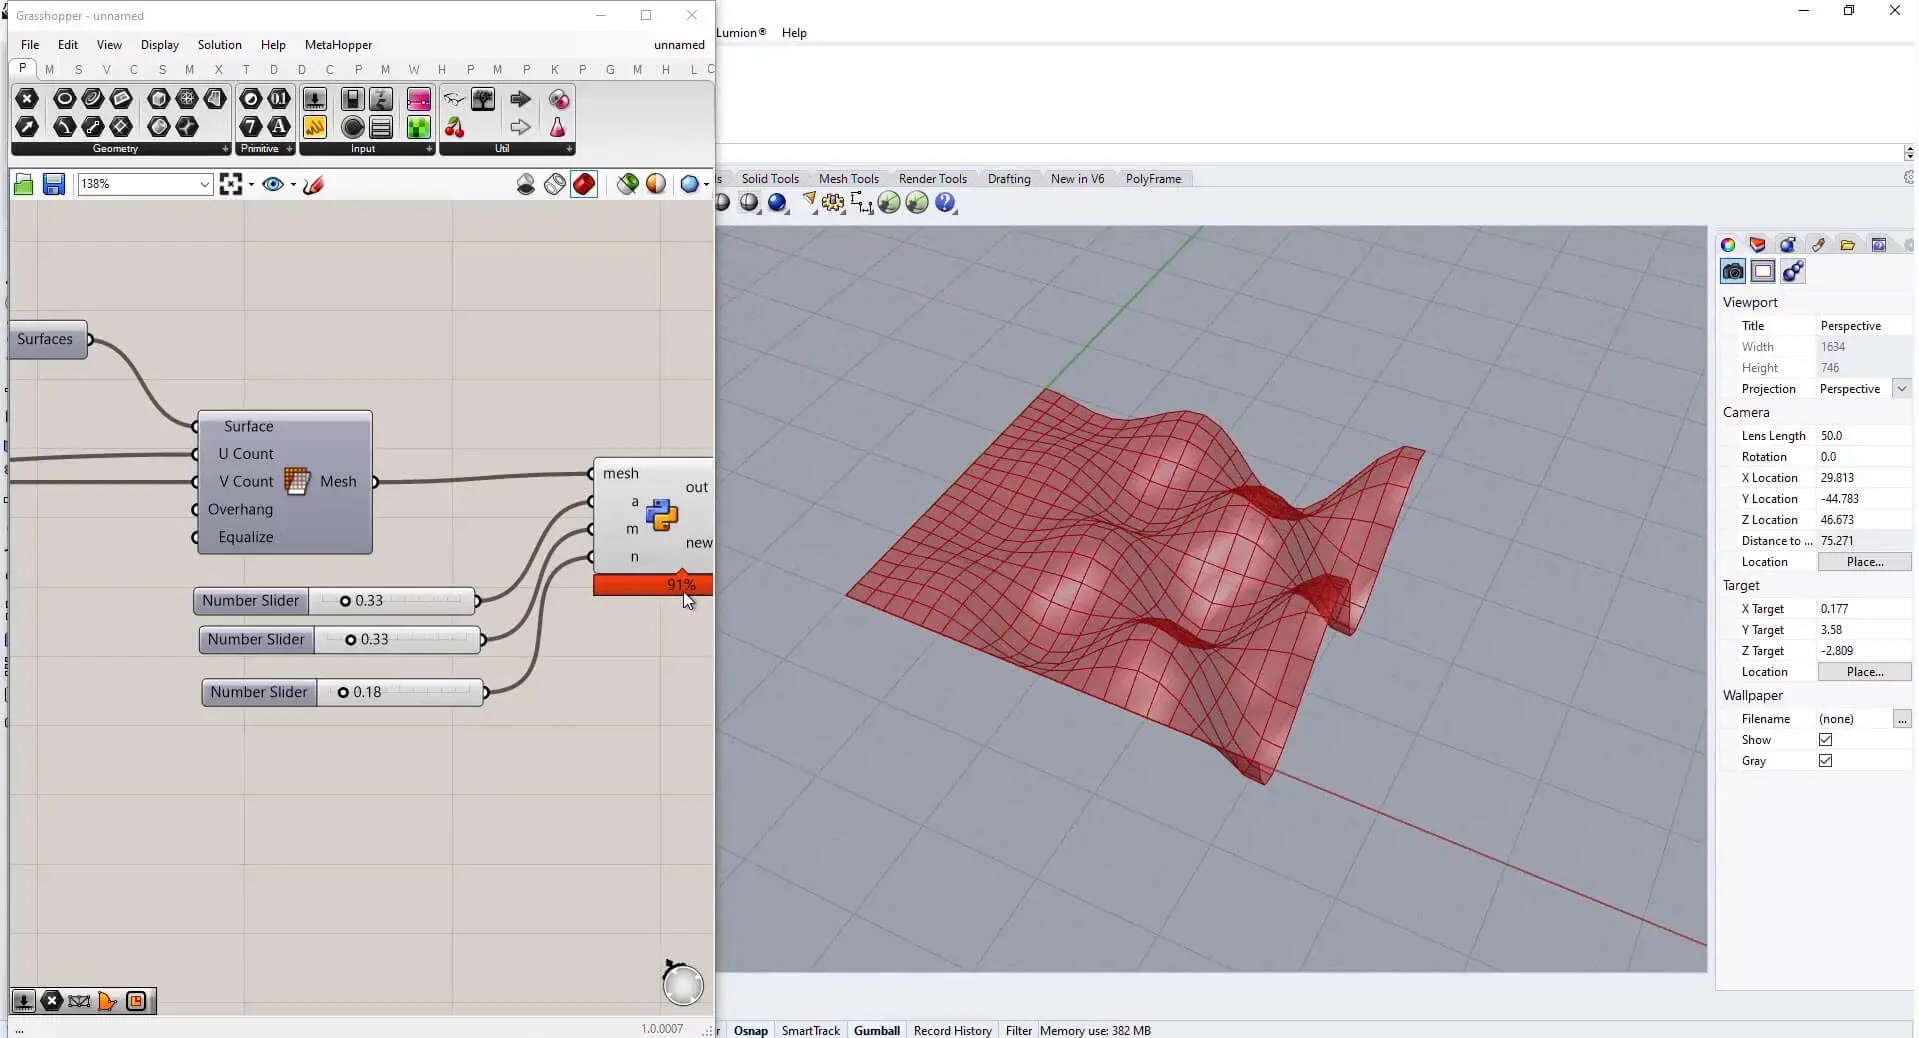Select the red sketch pen tool
The width and height of the screenshot is (1919, 1038).
tap(313, 184)
